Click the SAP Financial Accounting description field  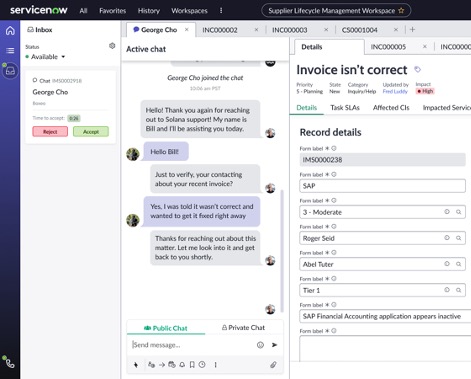point(385,316)
